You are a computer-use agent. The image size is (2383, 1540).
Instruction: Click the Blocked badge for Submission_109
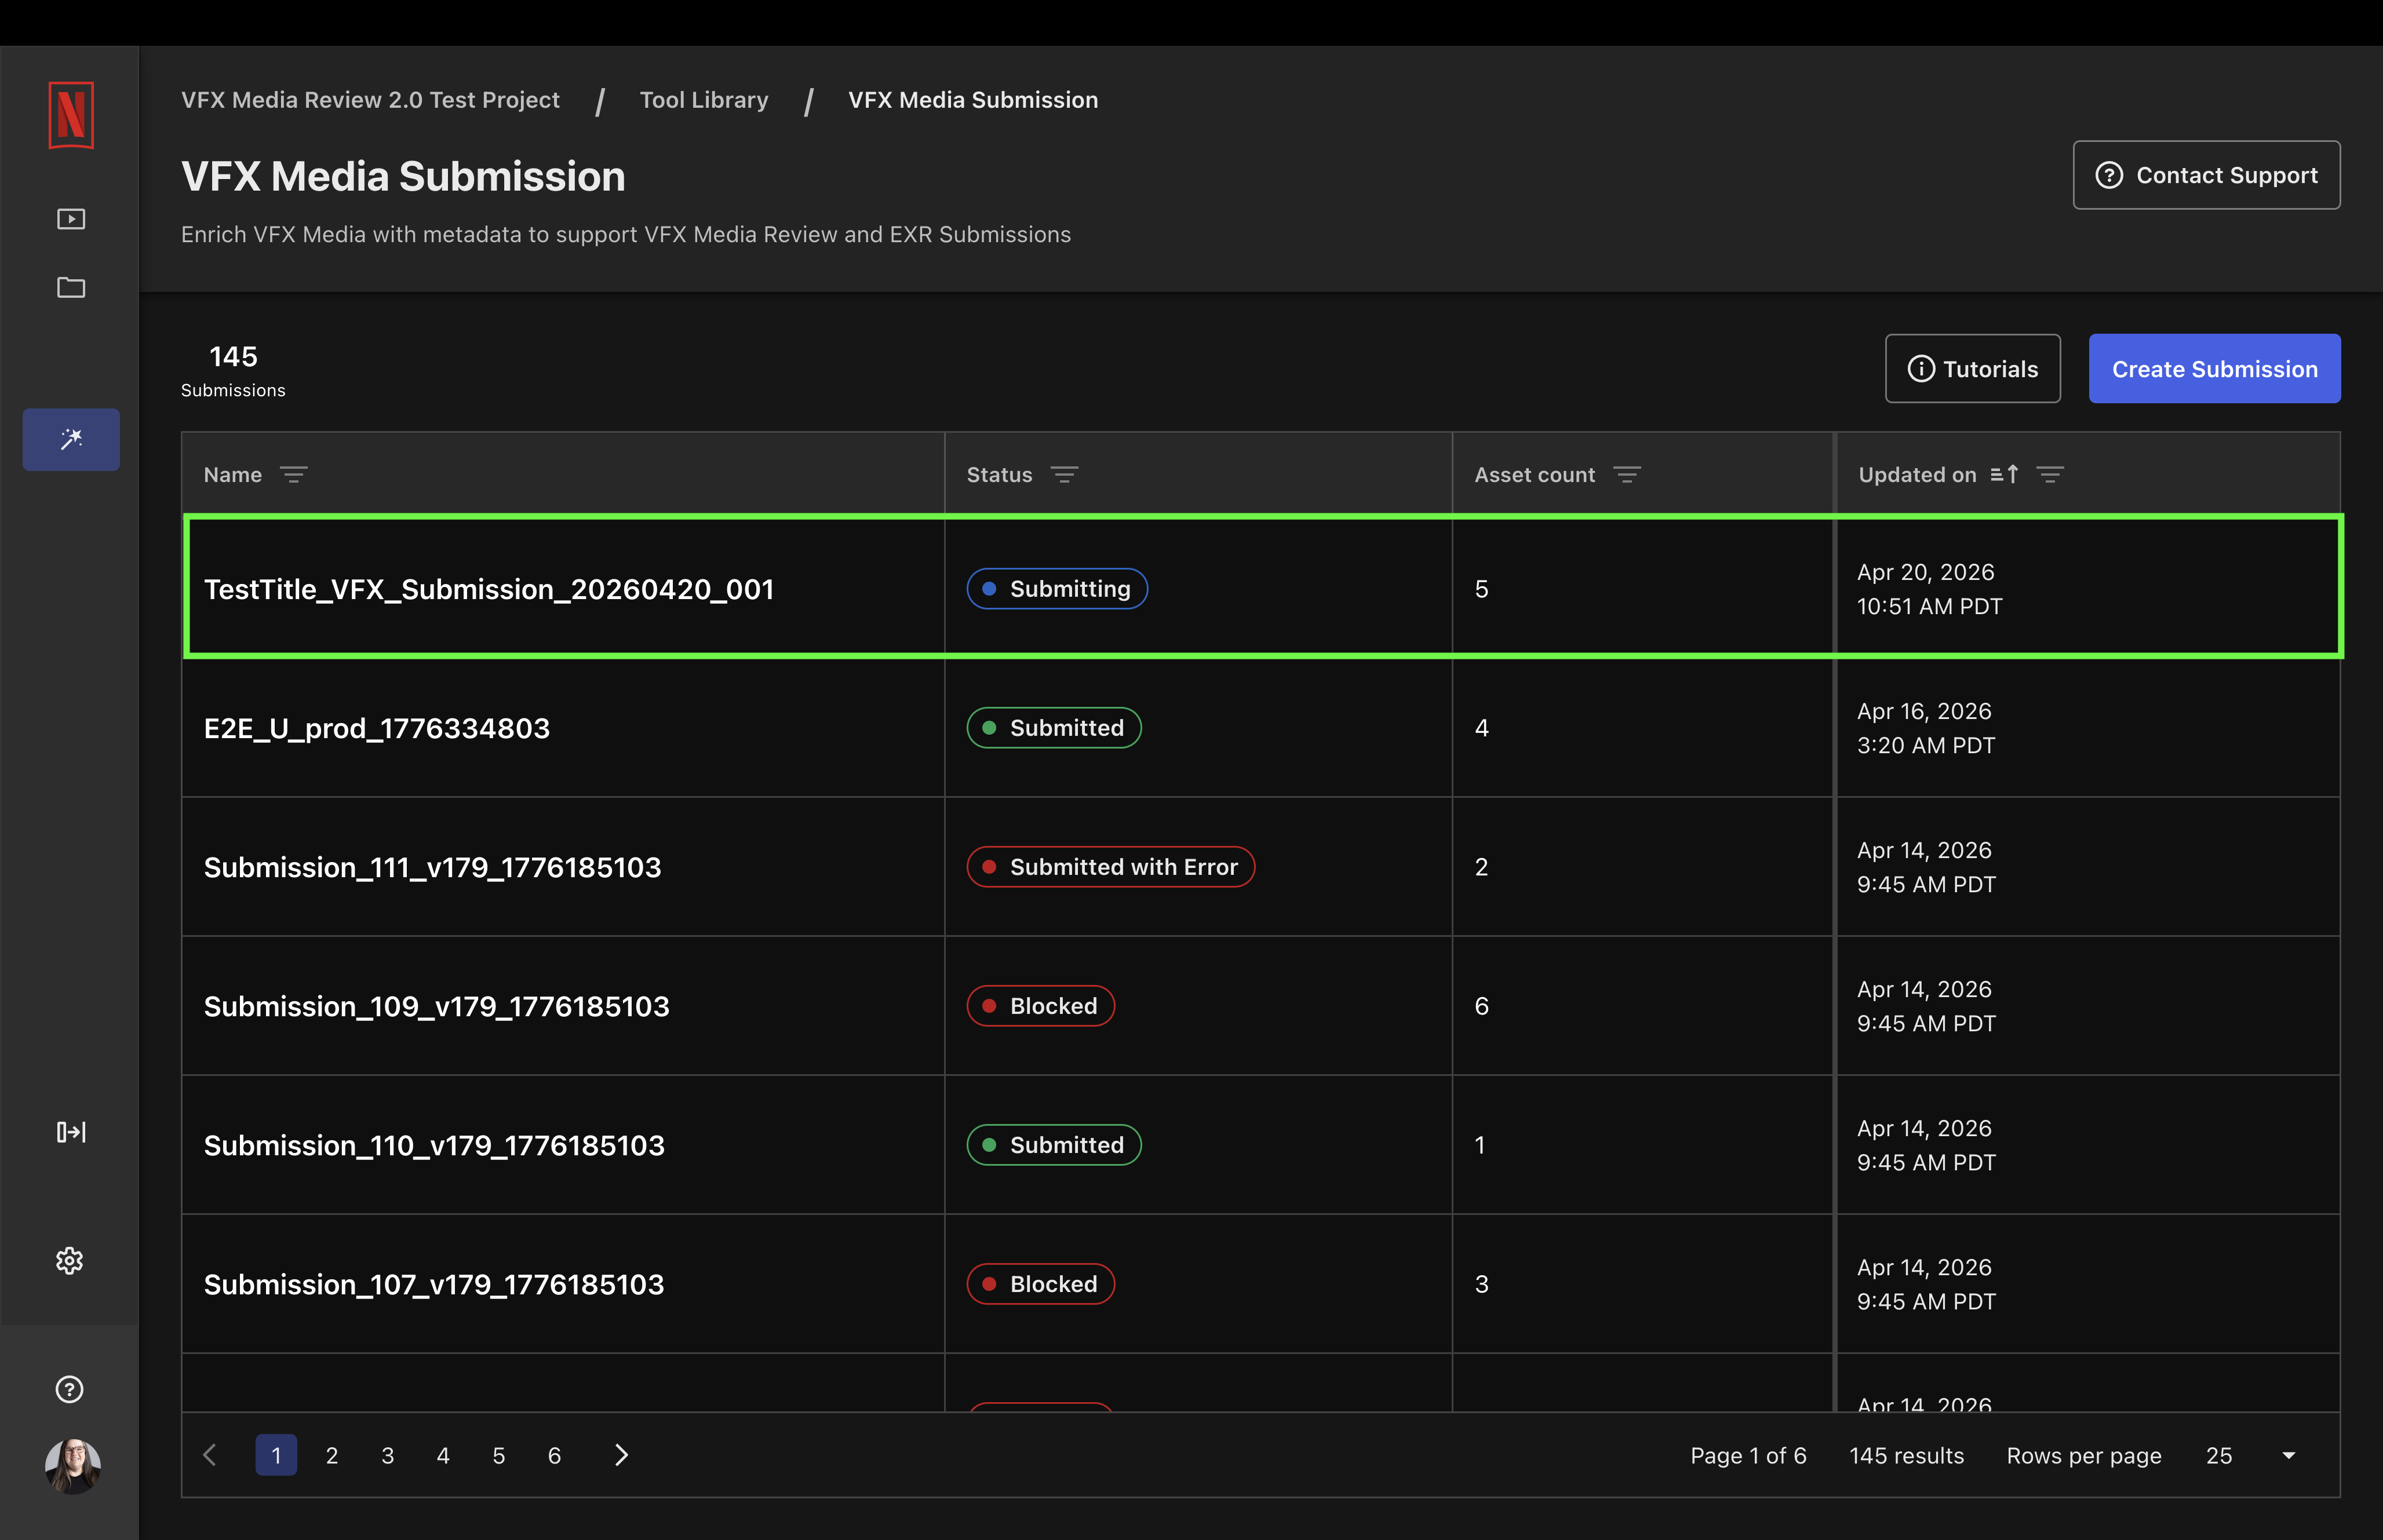click(1041, 1006)
